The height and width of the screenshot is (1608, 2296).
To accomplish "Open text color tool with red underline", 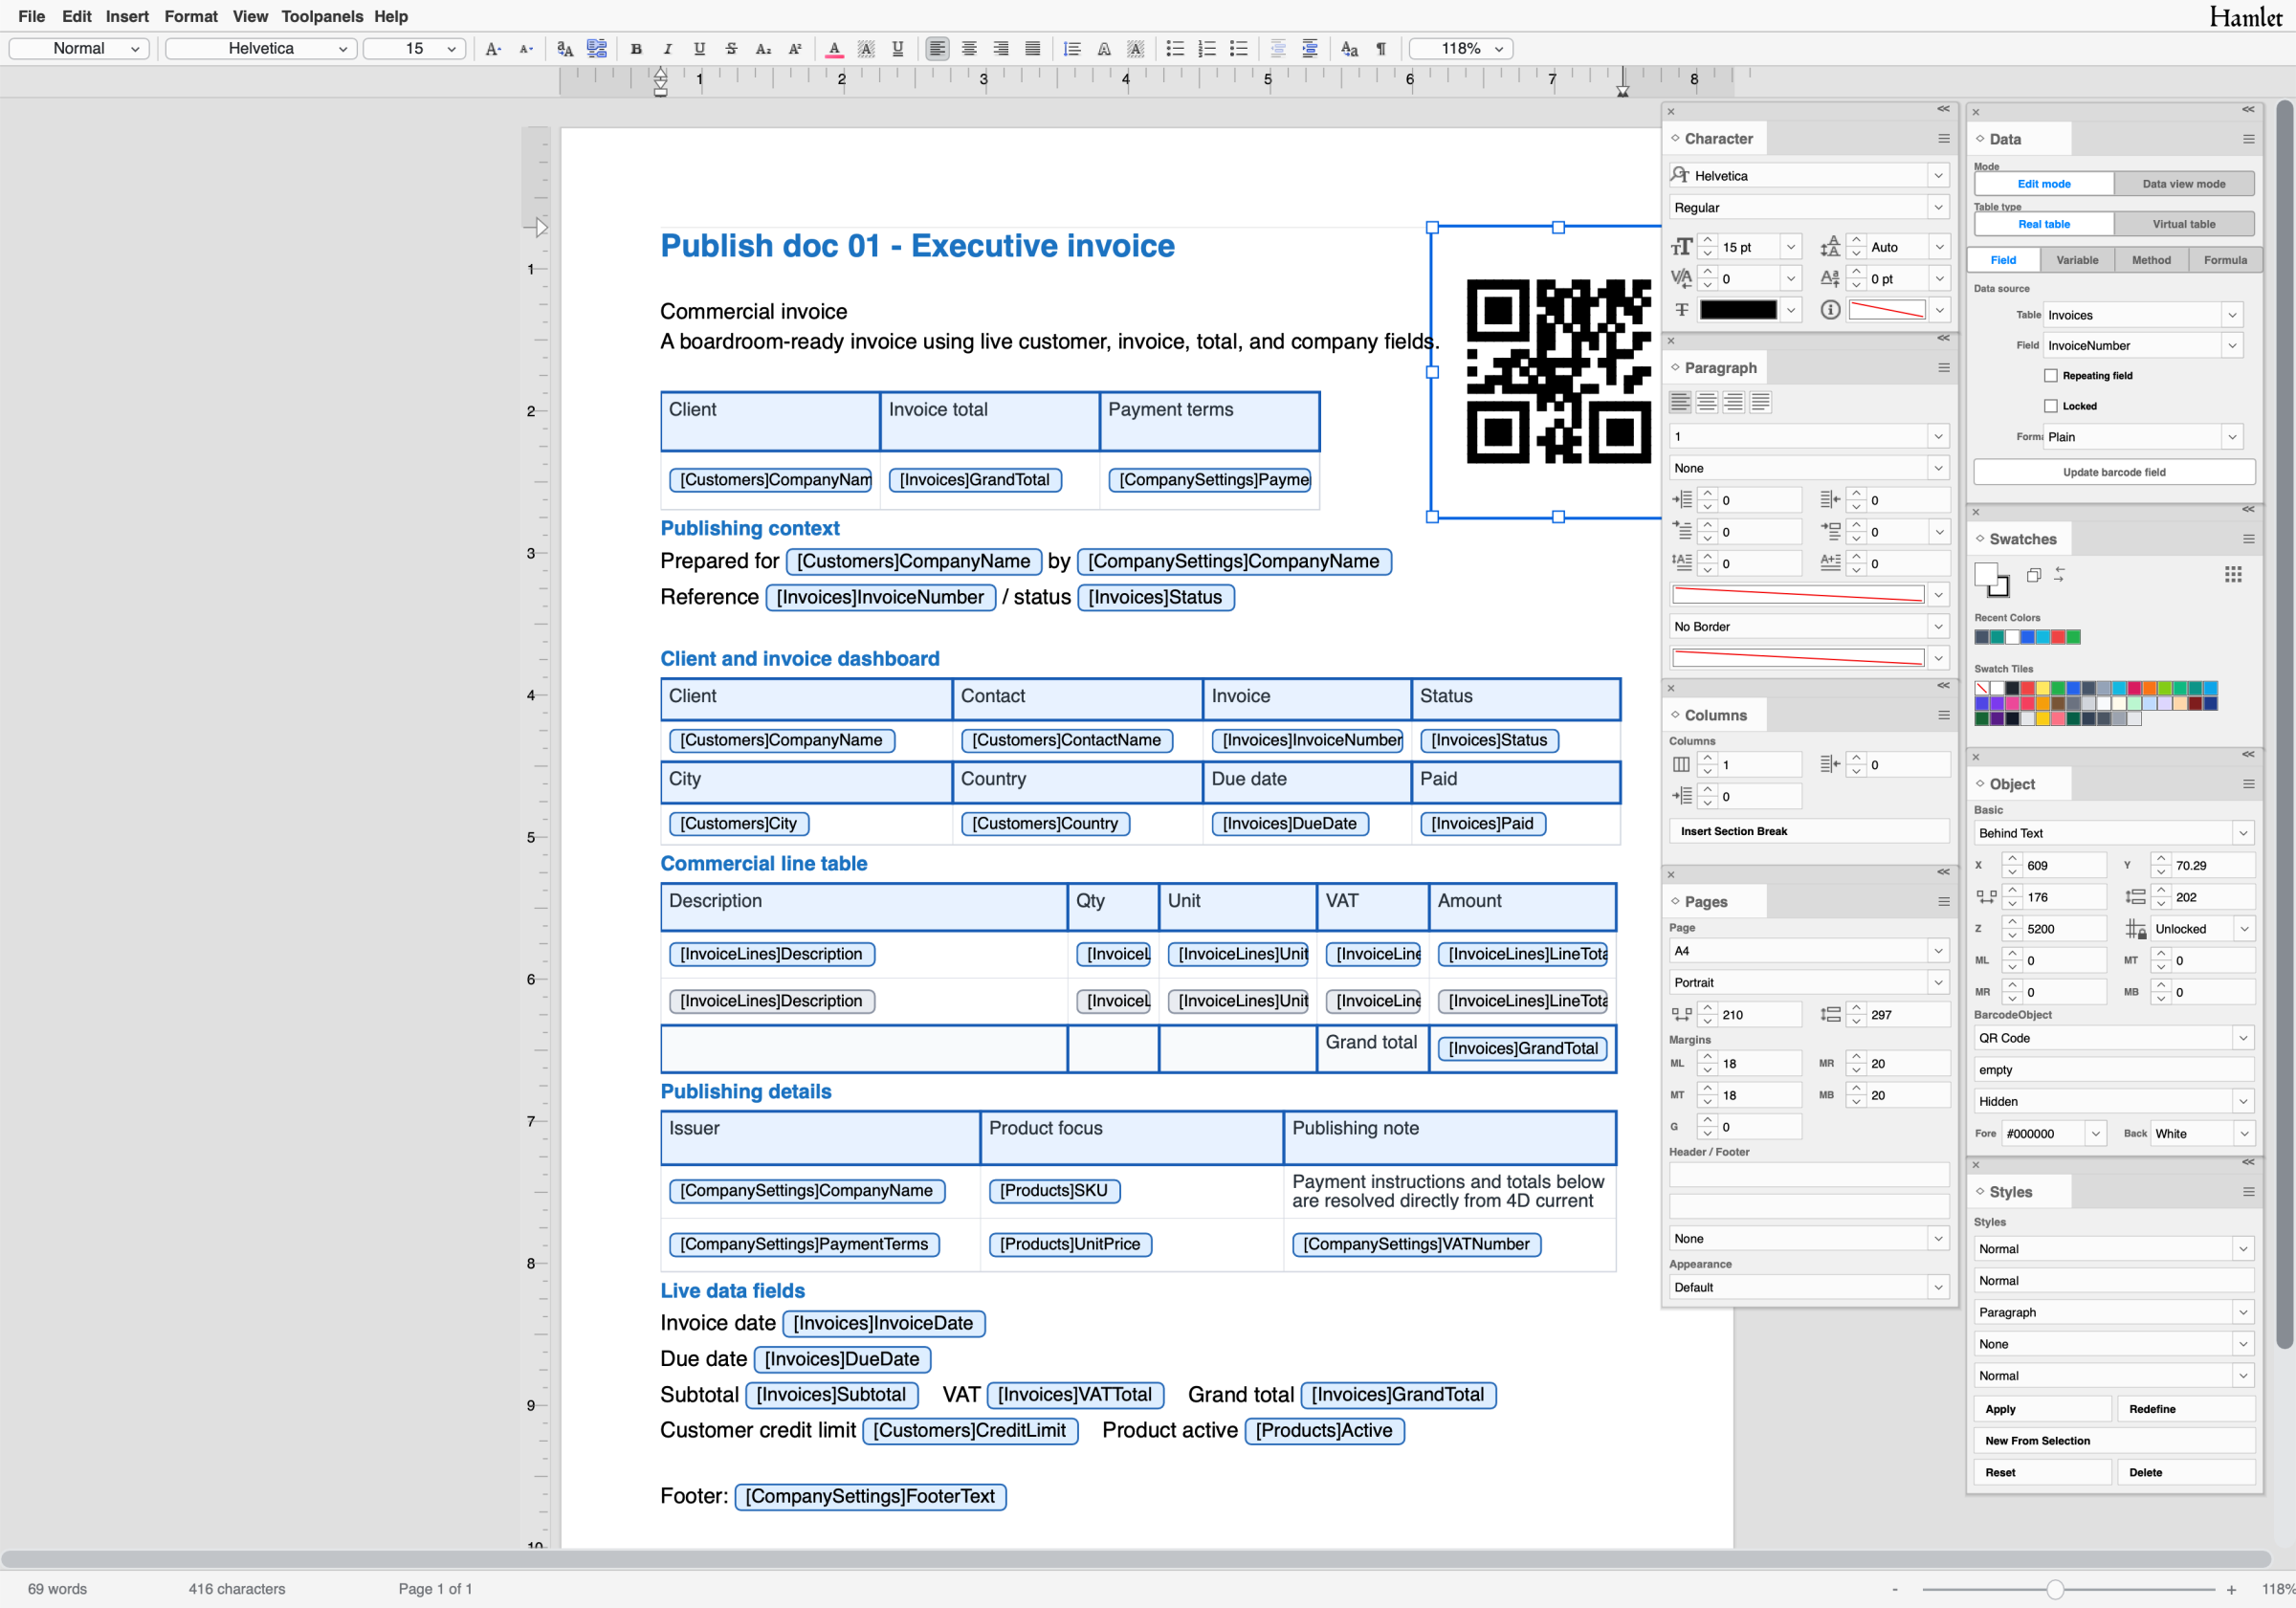I will pos(834,48).
